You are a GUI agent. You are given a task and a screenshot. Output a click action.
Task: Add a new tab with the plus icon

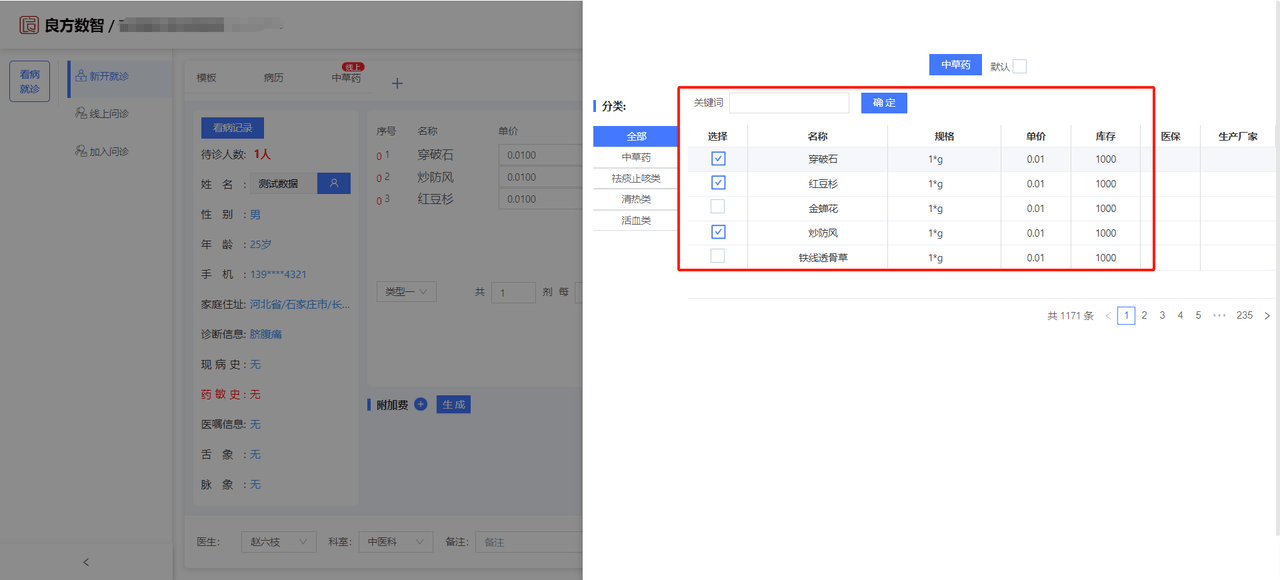pos(397,83)
